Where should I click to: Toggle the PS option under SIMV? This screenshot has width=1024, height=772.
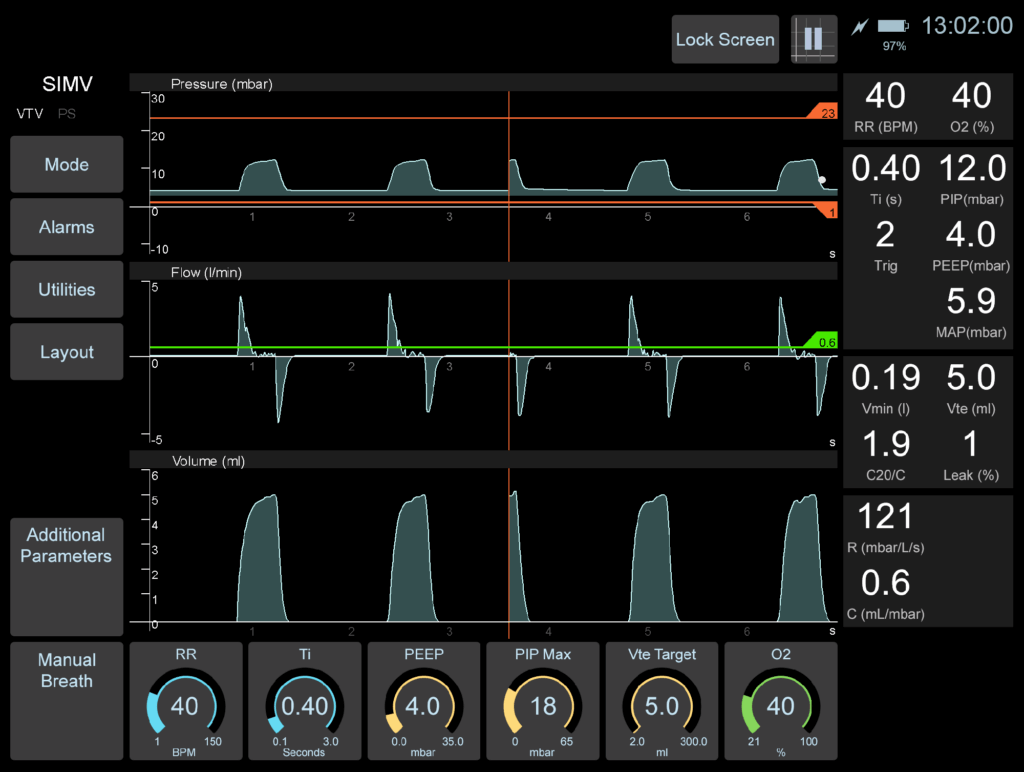click(67, 114)
